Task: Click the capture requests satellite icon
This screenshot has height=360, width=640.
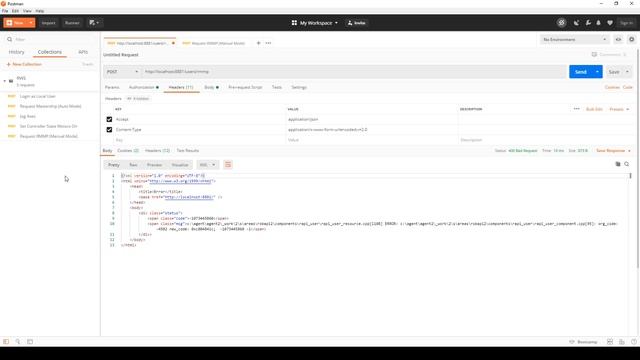Action: click(x=576, y=23)
